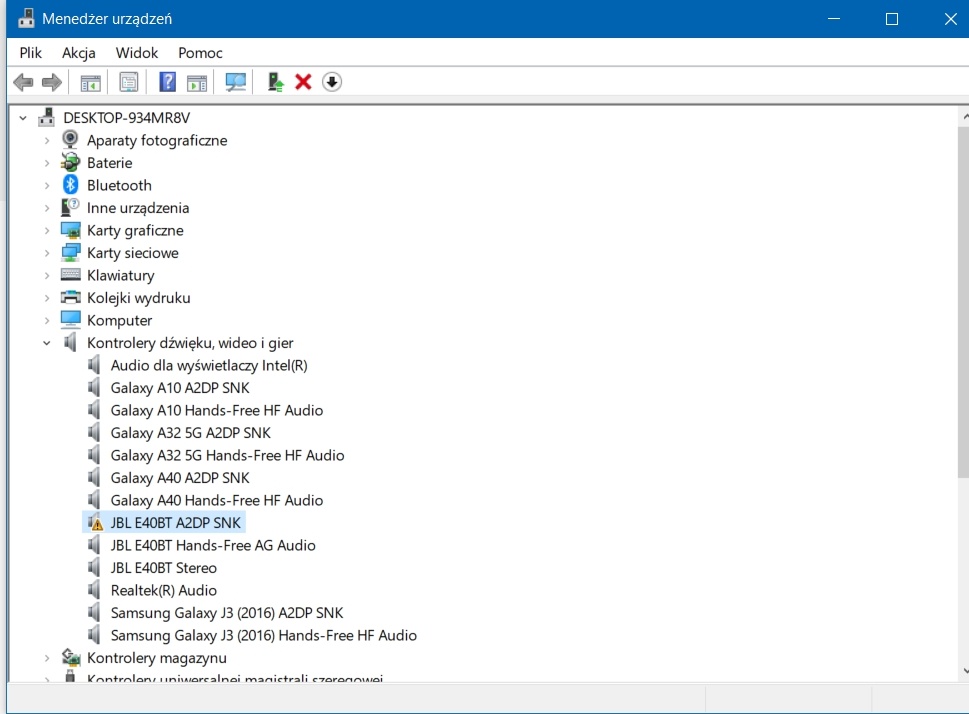Open the Properties toolbar icon

[129, 82]
